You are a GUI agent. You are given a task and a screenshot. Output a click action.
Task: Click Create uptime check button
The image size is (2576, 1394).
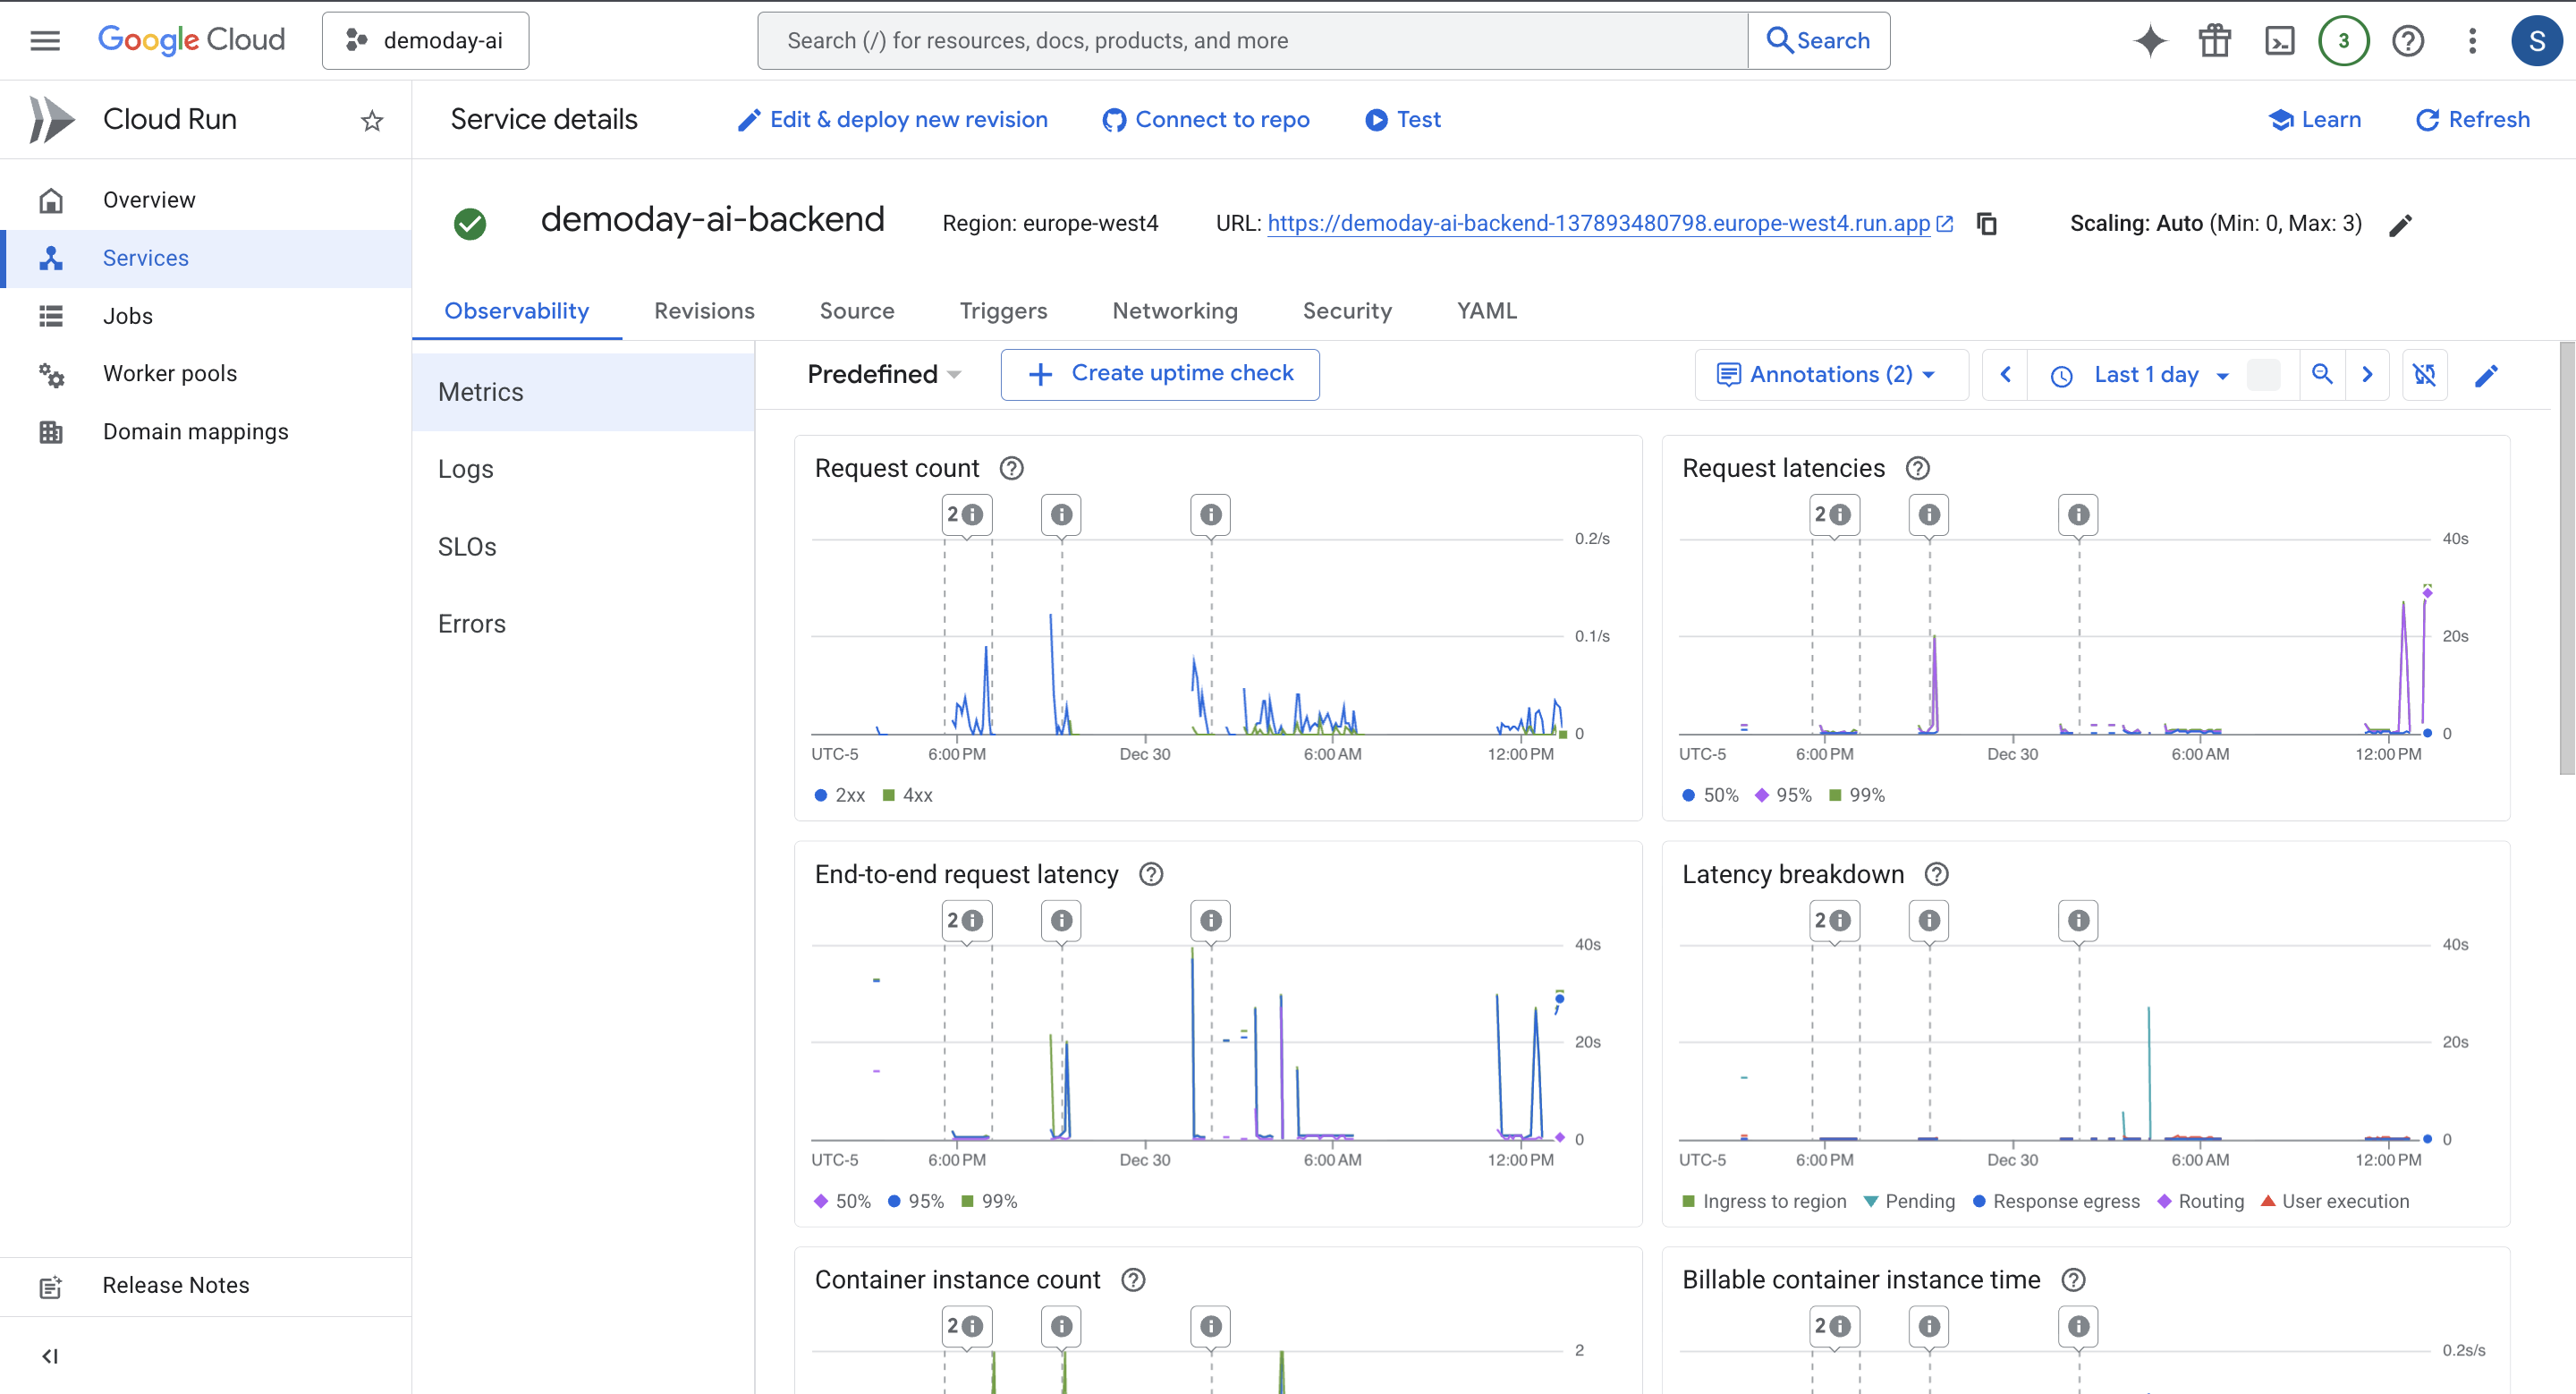[x=1160, y=374]
